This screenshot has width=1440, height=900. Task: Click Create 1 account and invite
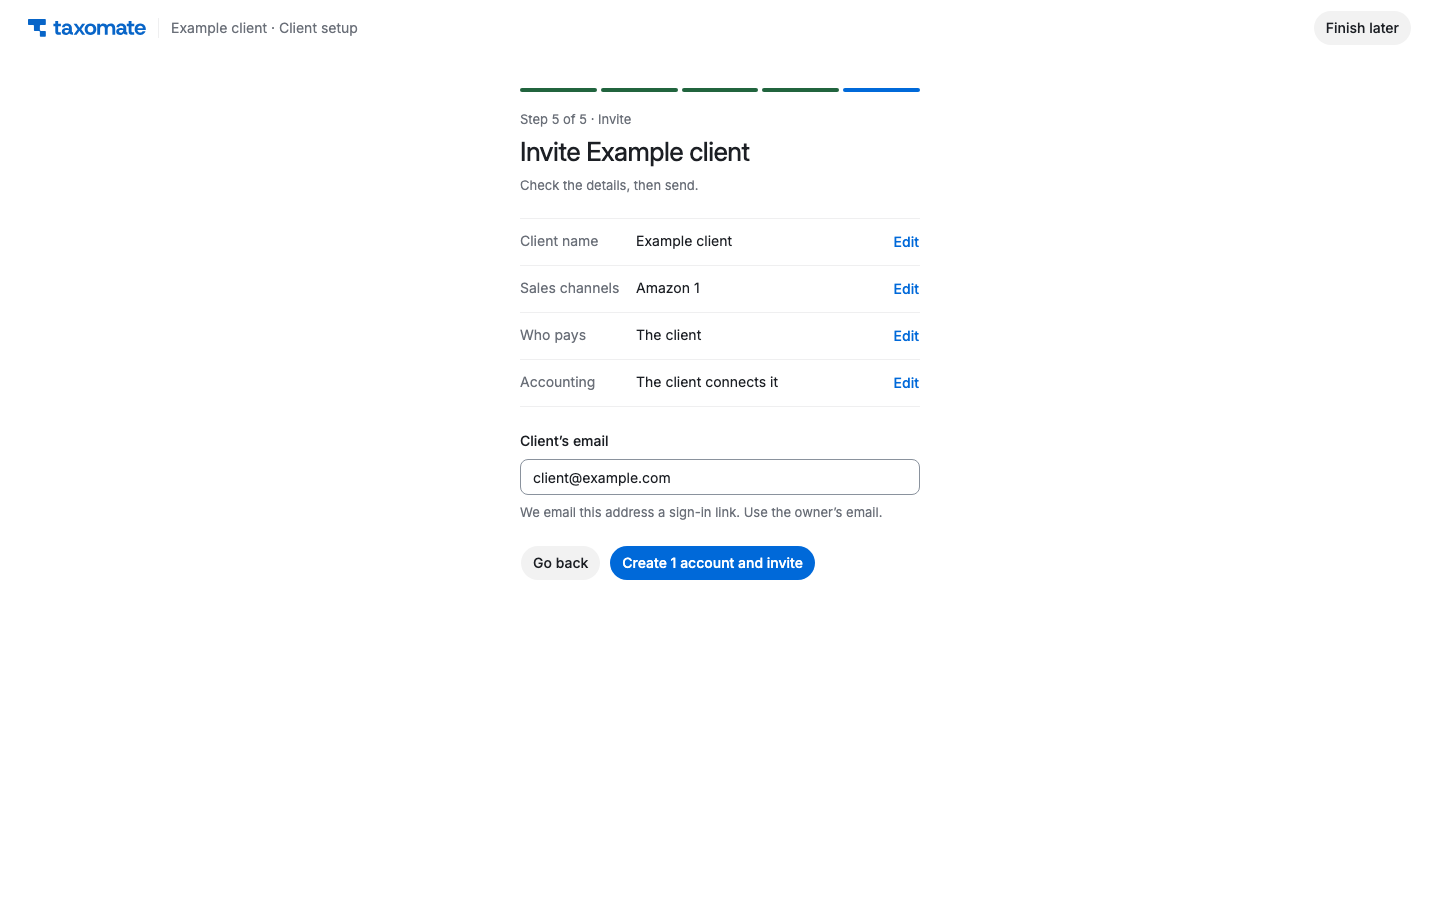712,563
